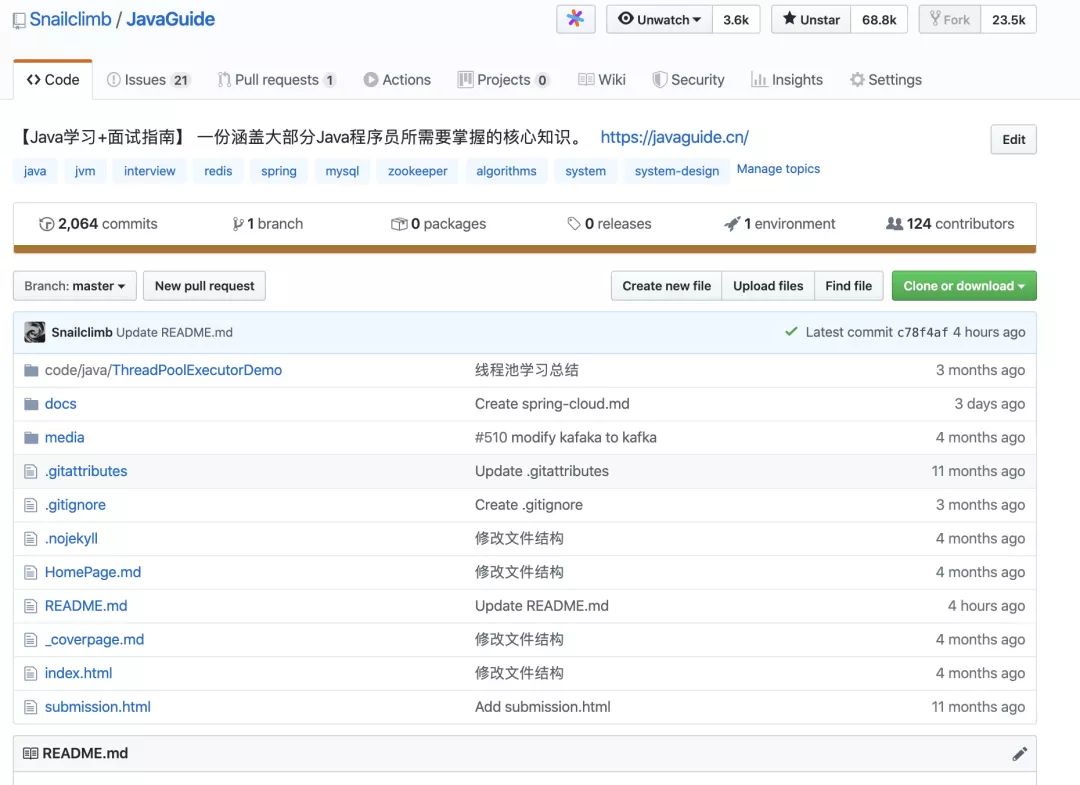Click the file icon next to submission.html
1080x785 pixels.
coord(30,707)
